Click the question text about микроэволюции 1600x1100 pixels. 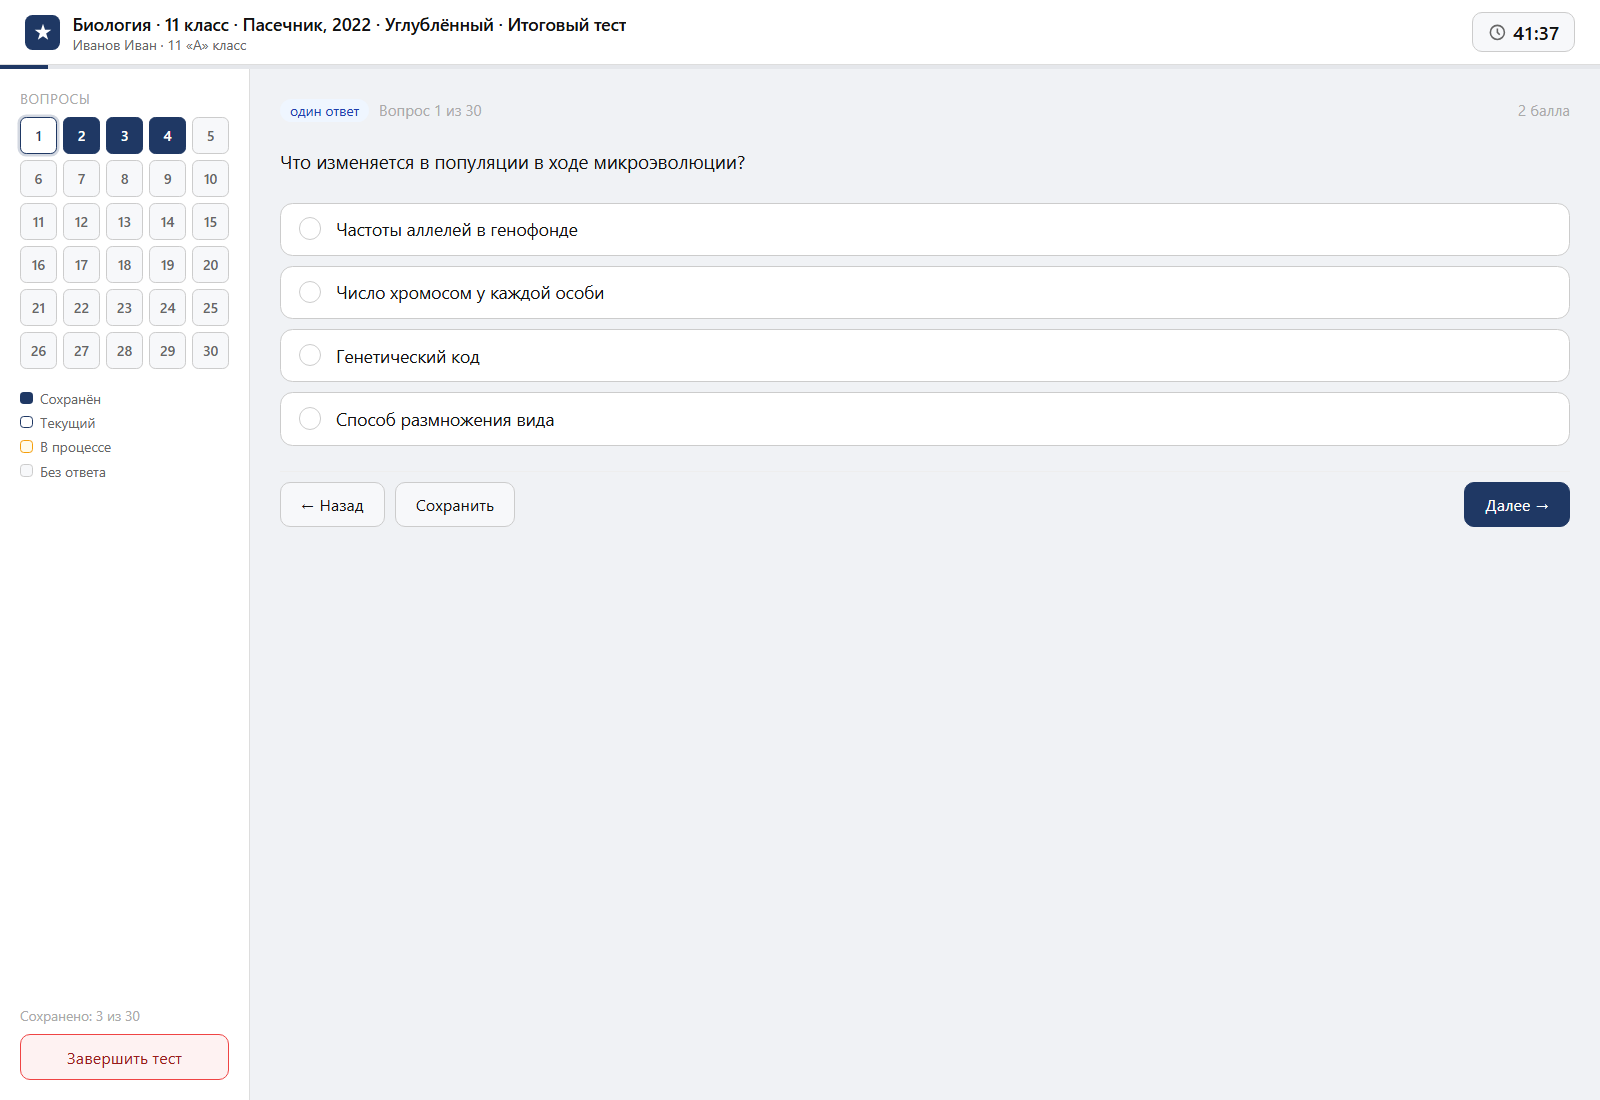[512, 163]
